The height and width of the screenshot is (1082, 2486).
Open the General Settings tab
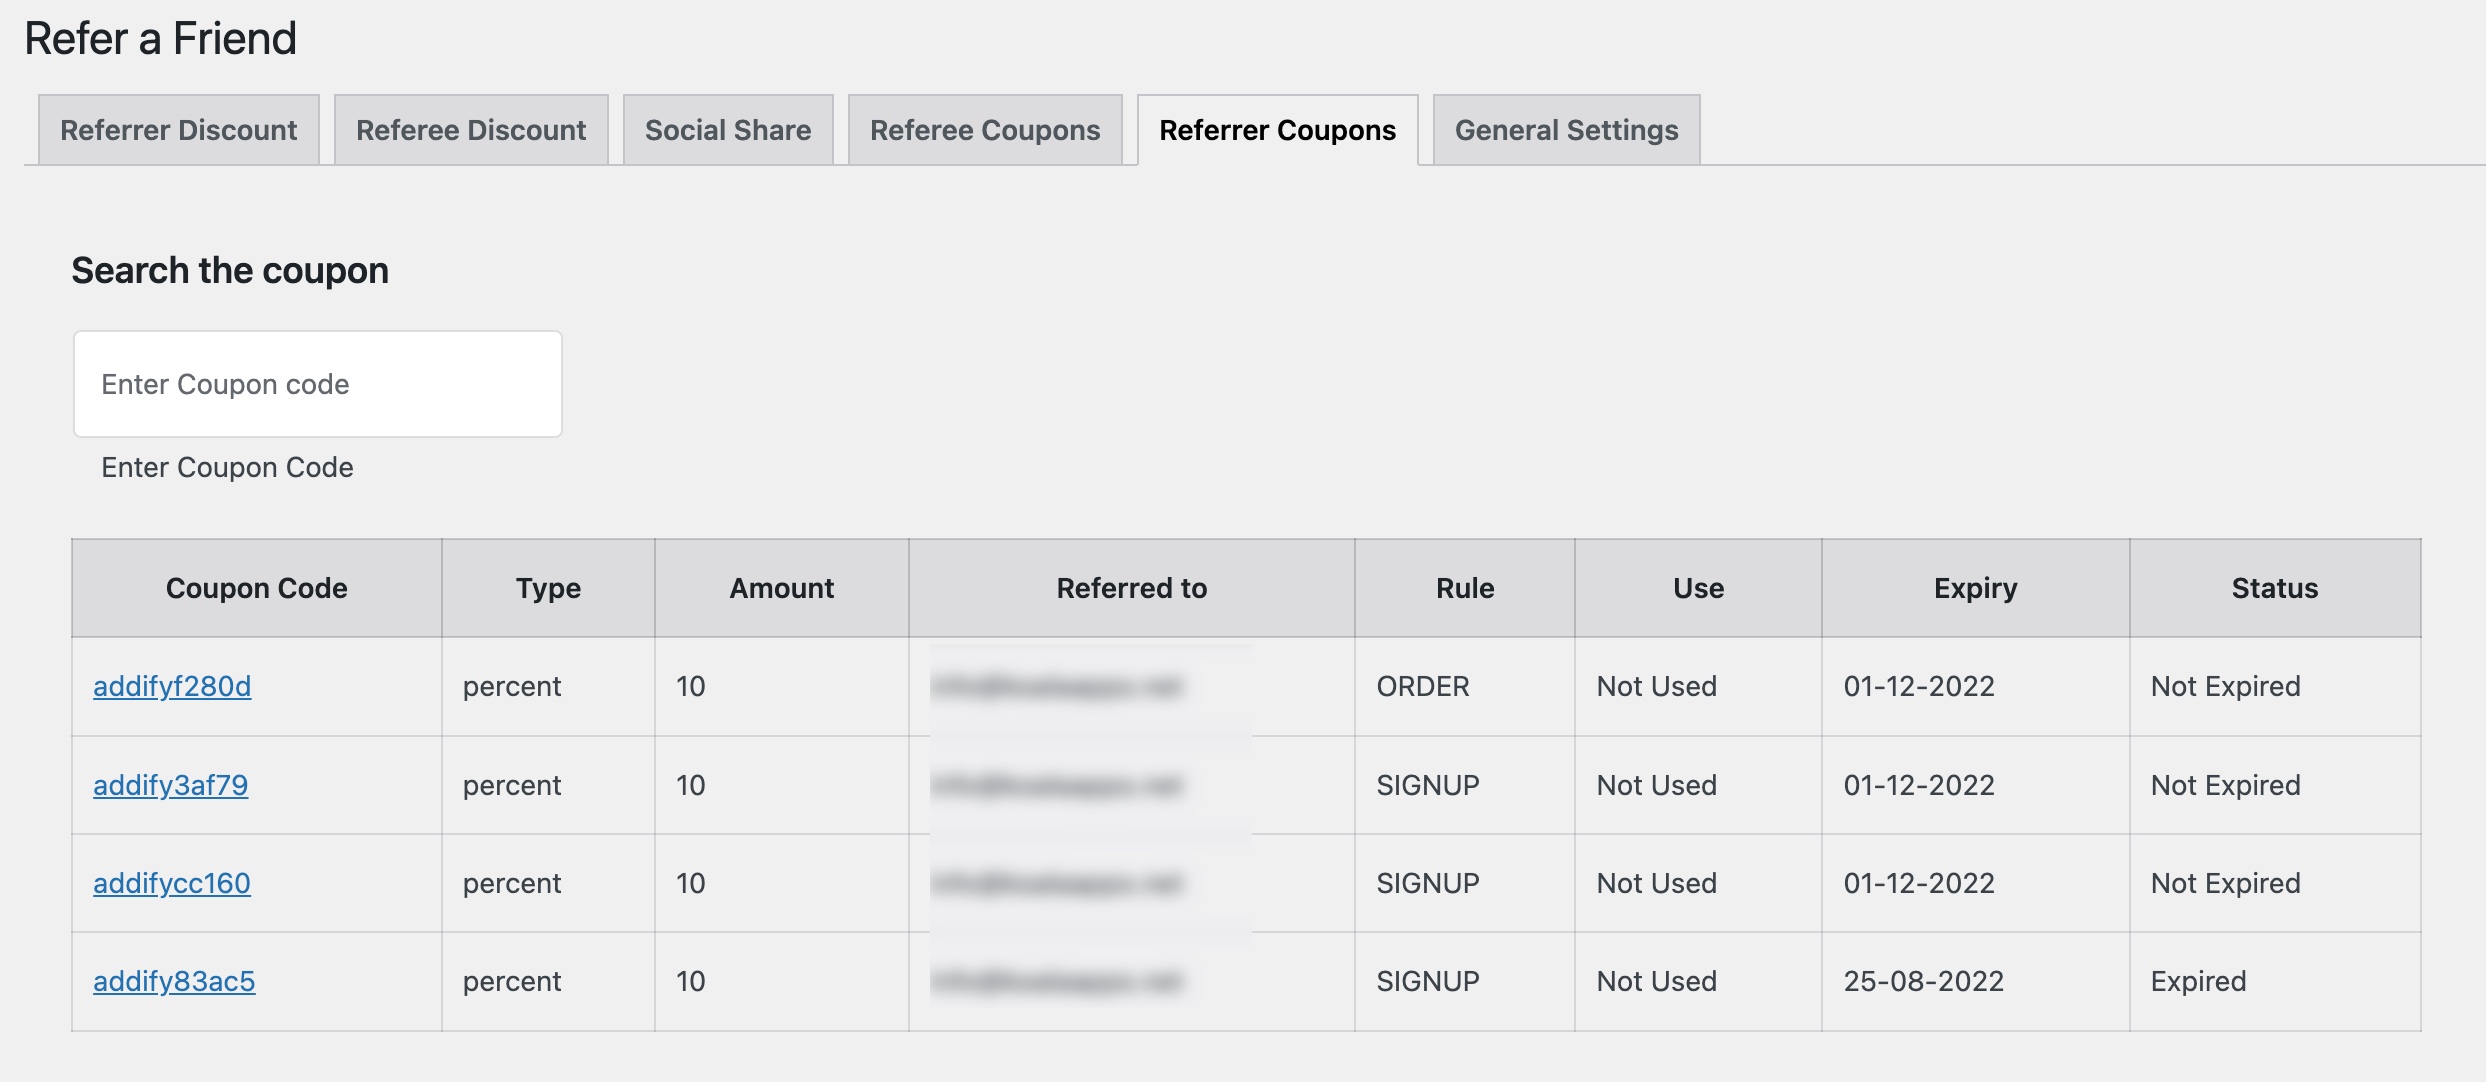click(1565, 129)
